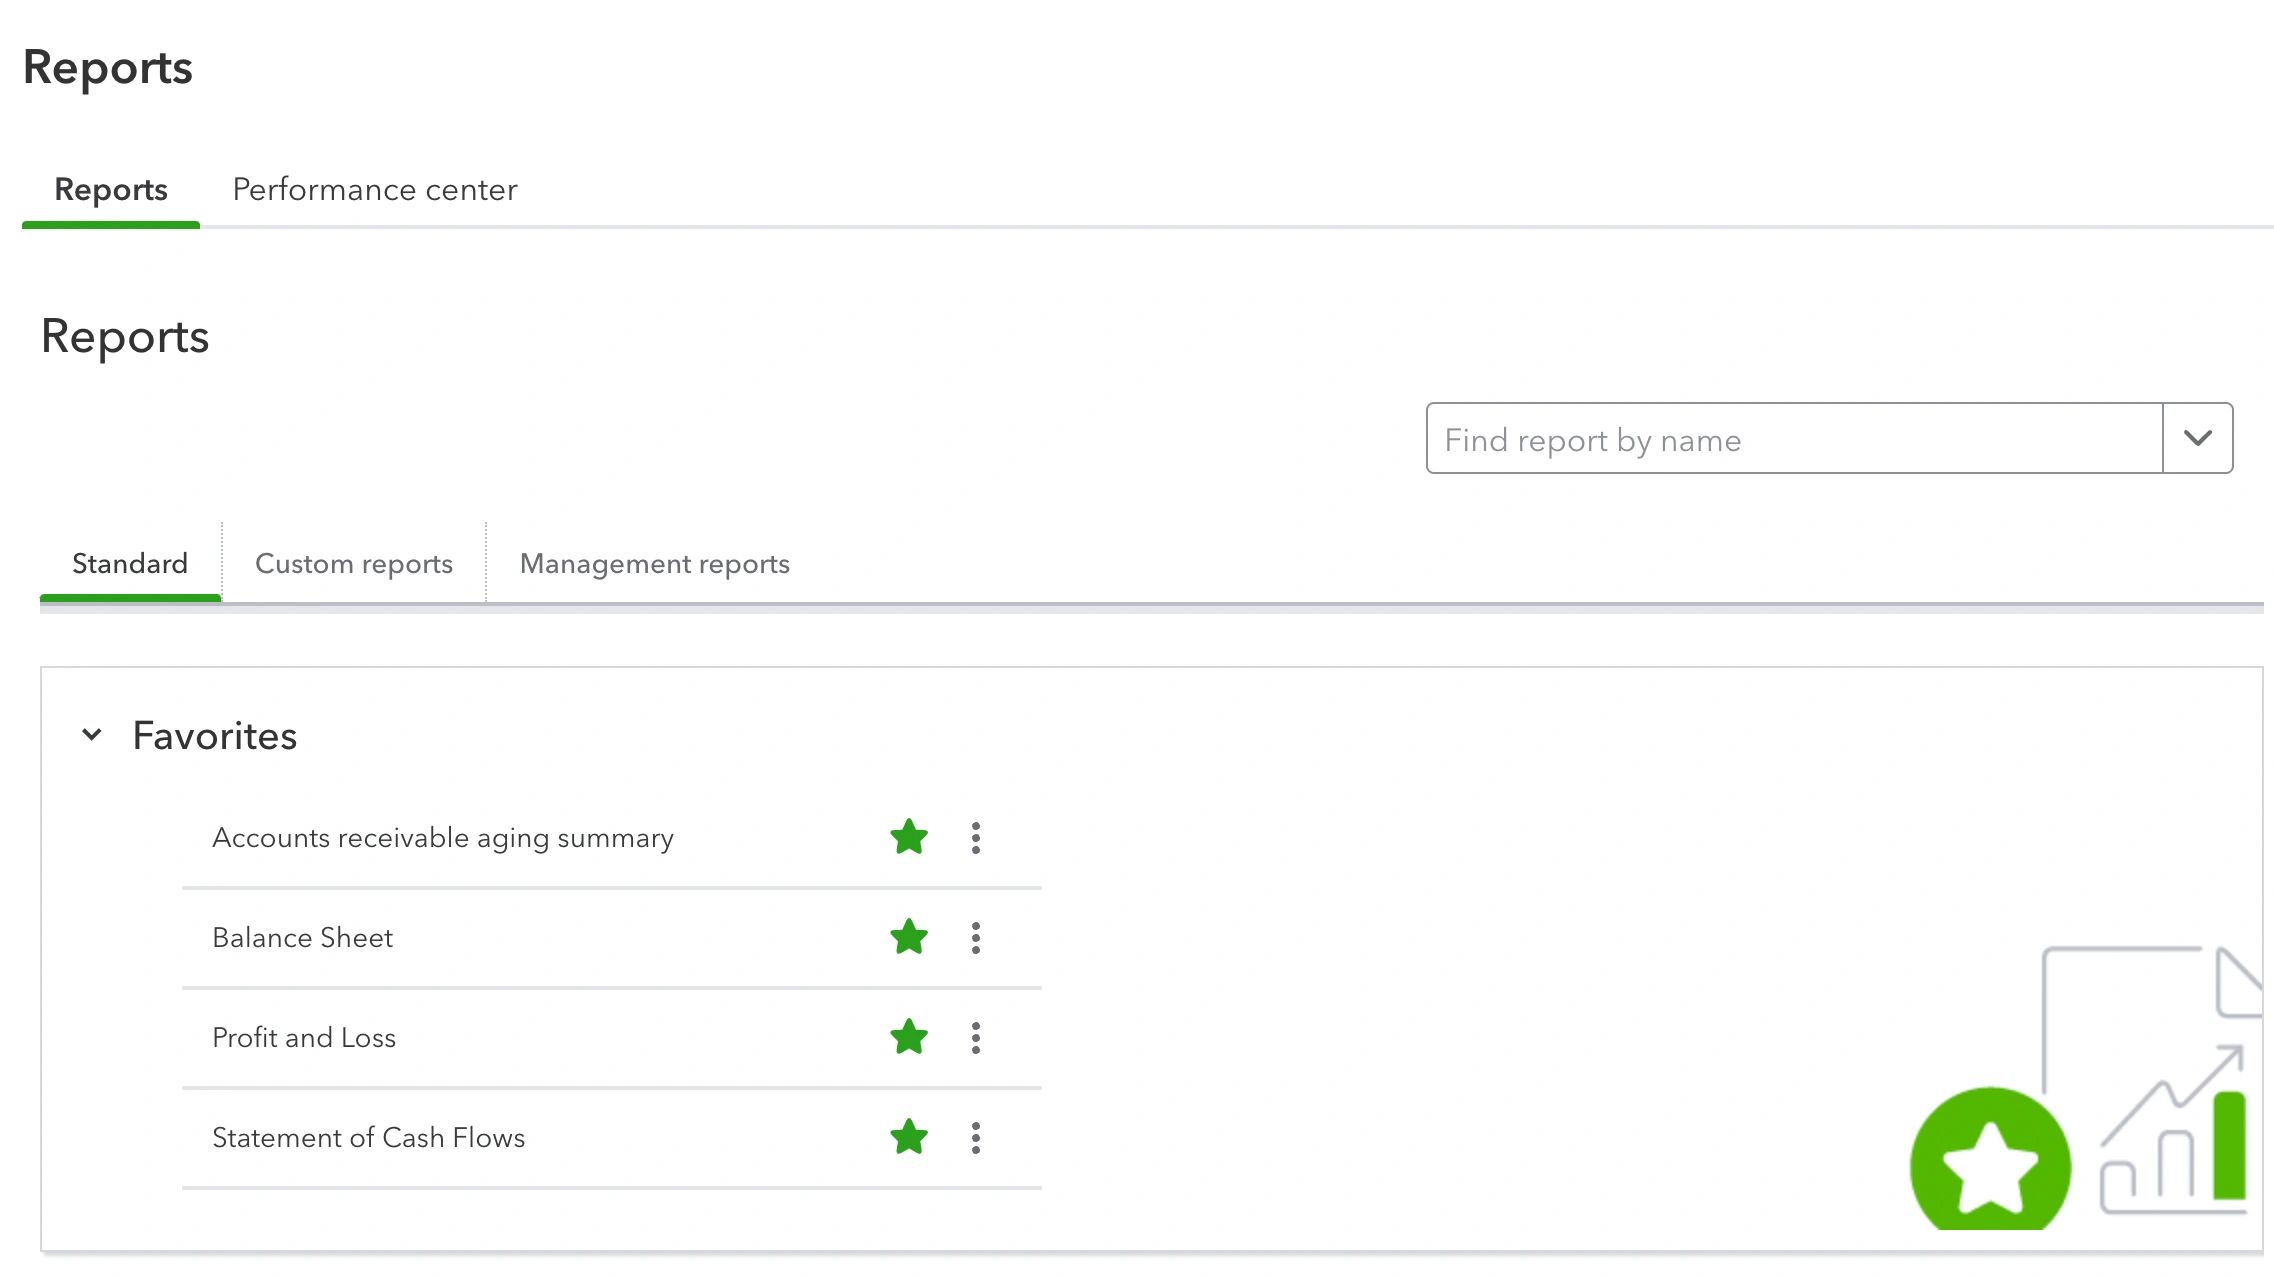Toggle favorite status for Statement of Cash Flows
Viewport: 2274px width, 1278px height.
click(906, 1138)
